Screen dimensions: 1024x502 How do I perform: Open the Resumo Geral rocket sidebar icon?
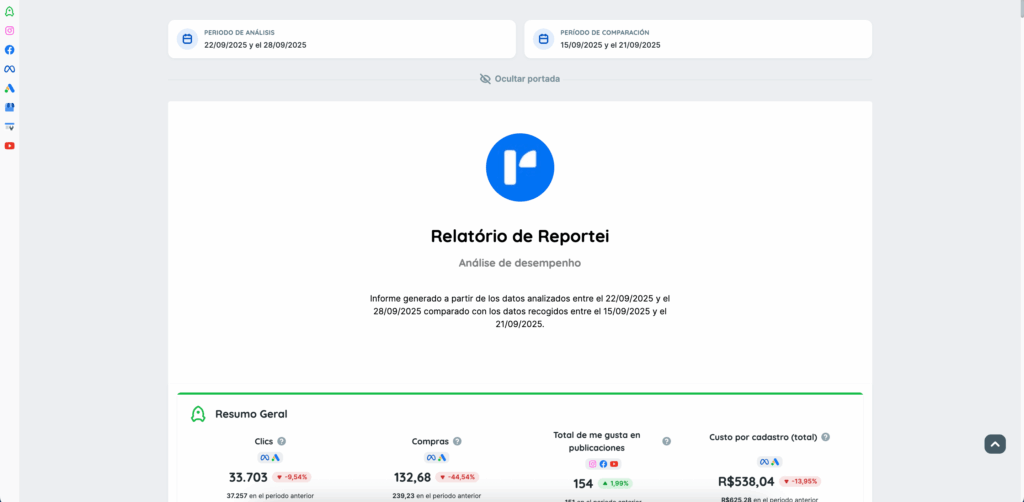point(10,11)
